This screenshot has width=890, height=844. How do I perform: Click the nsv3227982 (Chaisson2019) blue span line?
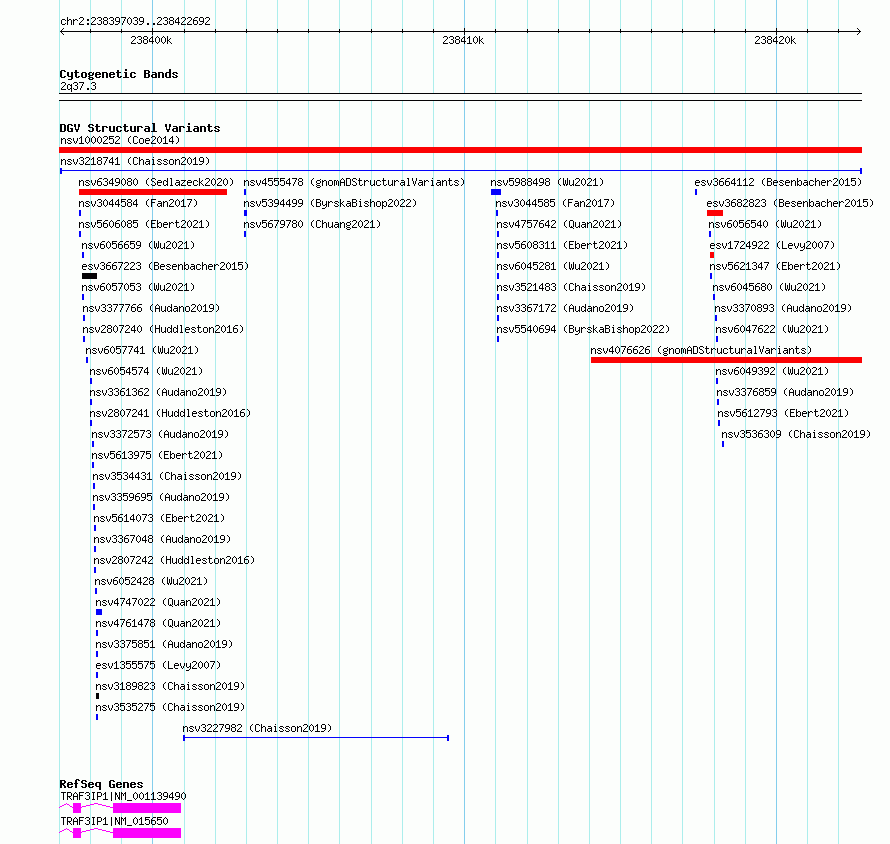[x=316, y=738]
